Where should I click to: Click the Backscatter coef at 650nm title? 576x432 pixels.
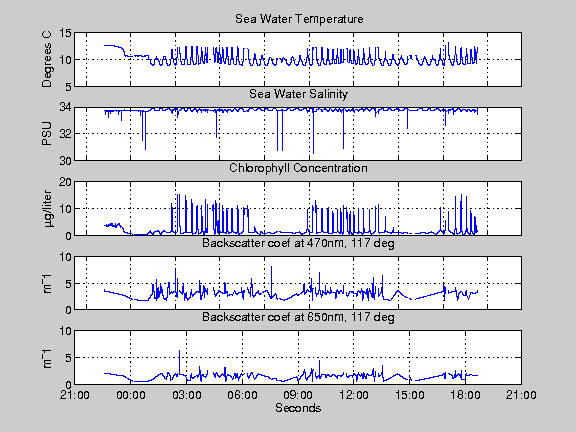298,317
